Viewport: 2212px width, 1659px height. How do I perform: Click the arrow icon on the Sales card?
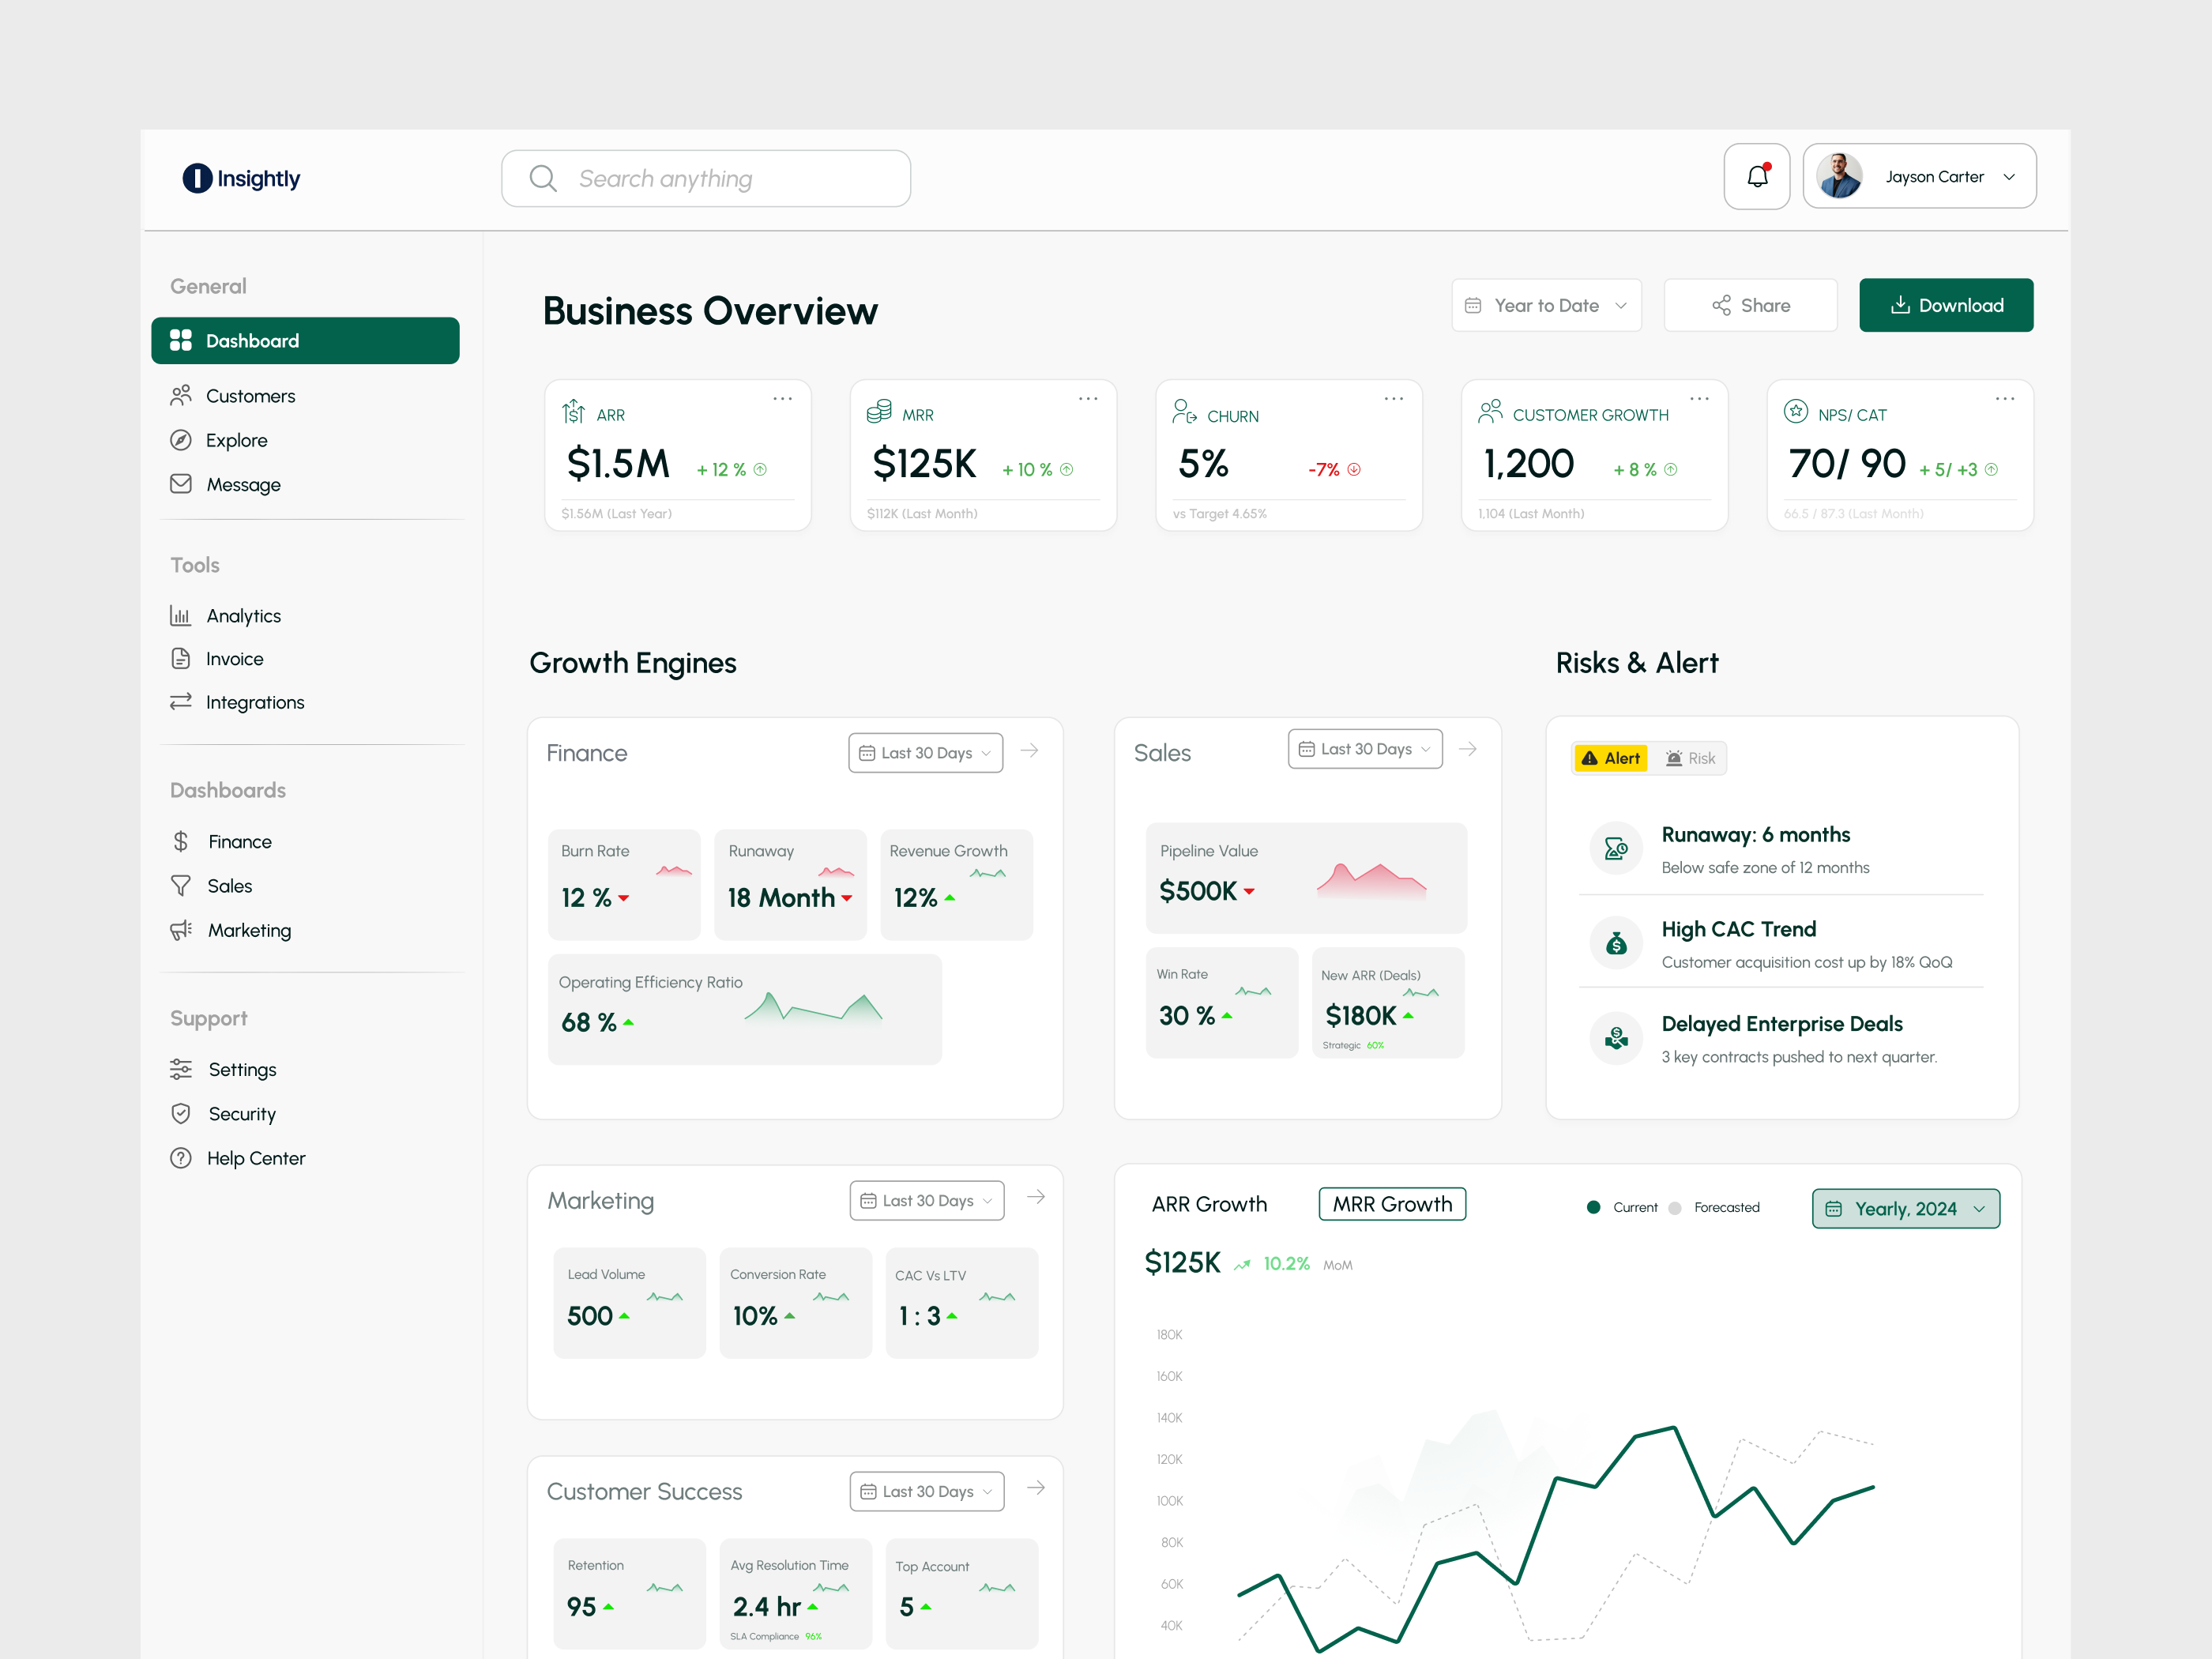1467,748
